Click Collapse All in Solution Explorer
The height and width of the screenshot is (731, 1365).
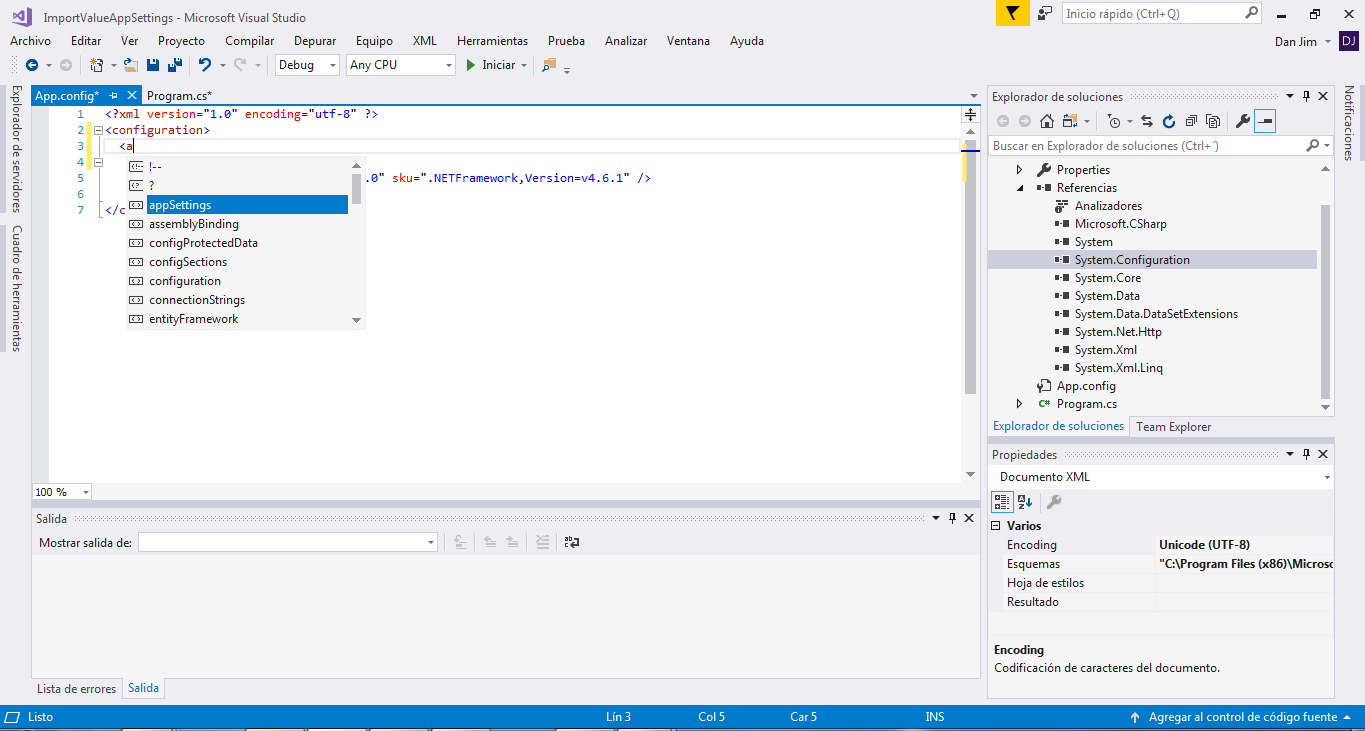(1190, 121)
